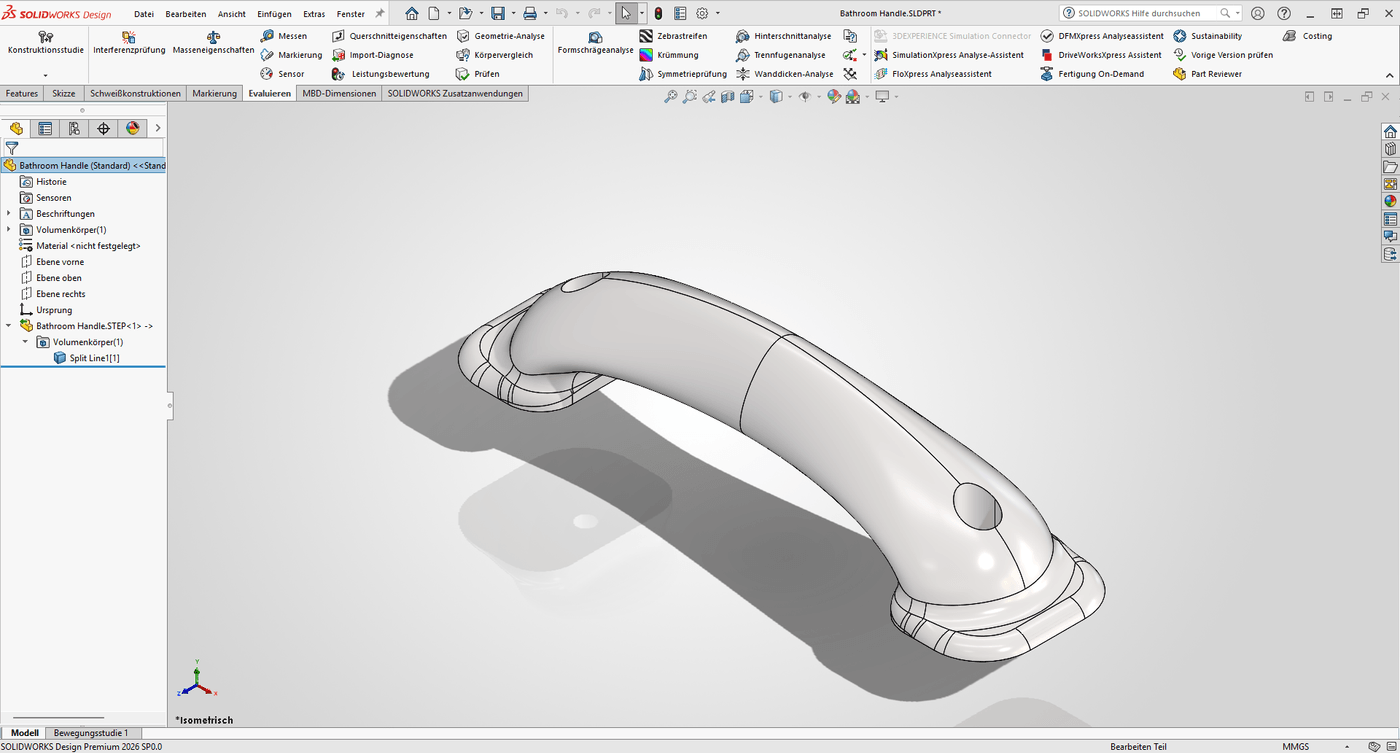Enable the DisplayManager panel via its globe icon
1400x753 pixels.
[132, 128]
